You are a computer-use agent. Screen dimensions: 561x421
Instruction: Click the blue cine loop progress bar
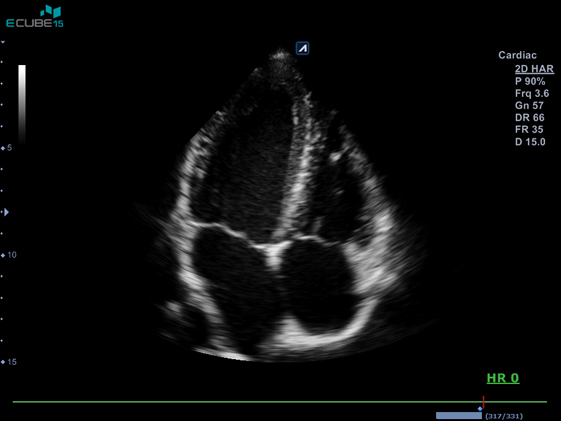coord(459,416)
